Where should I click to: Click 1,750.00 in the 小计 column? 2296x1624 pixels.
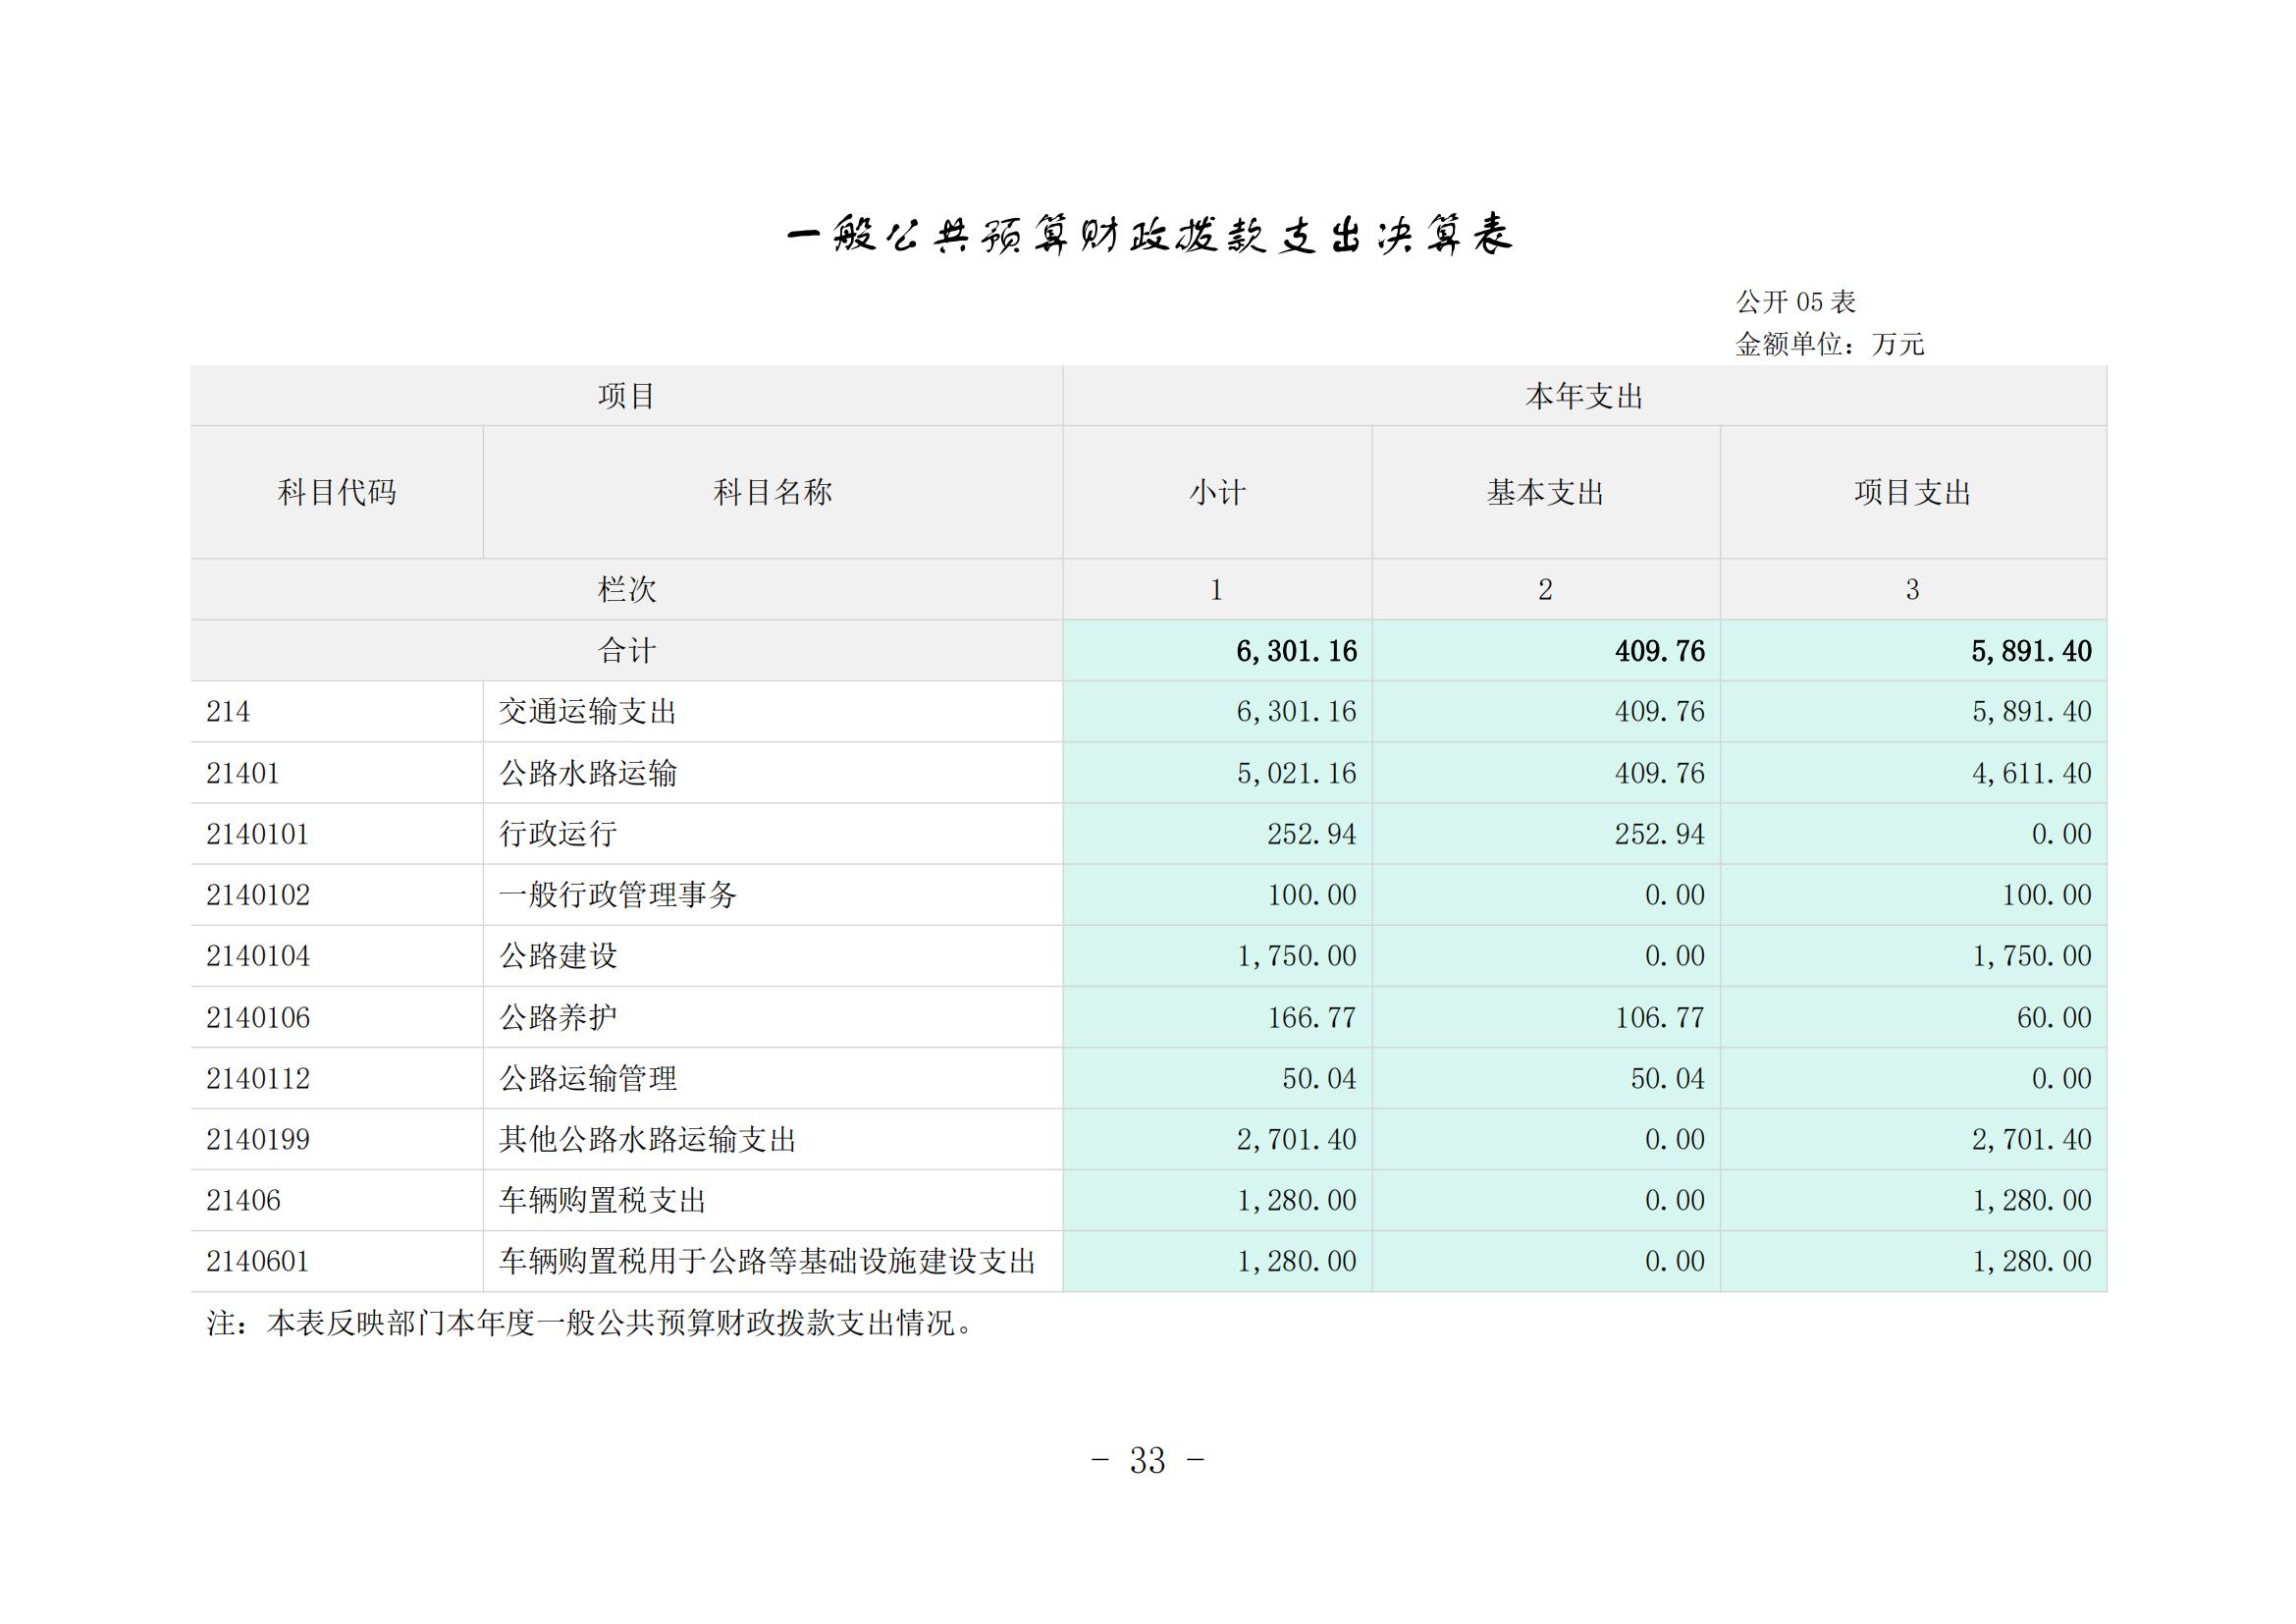pos(1296,957)
